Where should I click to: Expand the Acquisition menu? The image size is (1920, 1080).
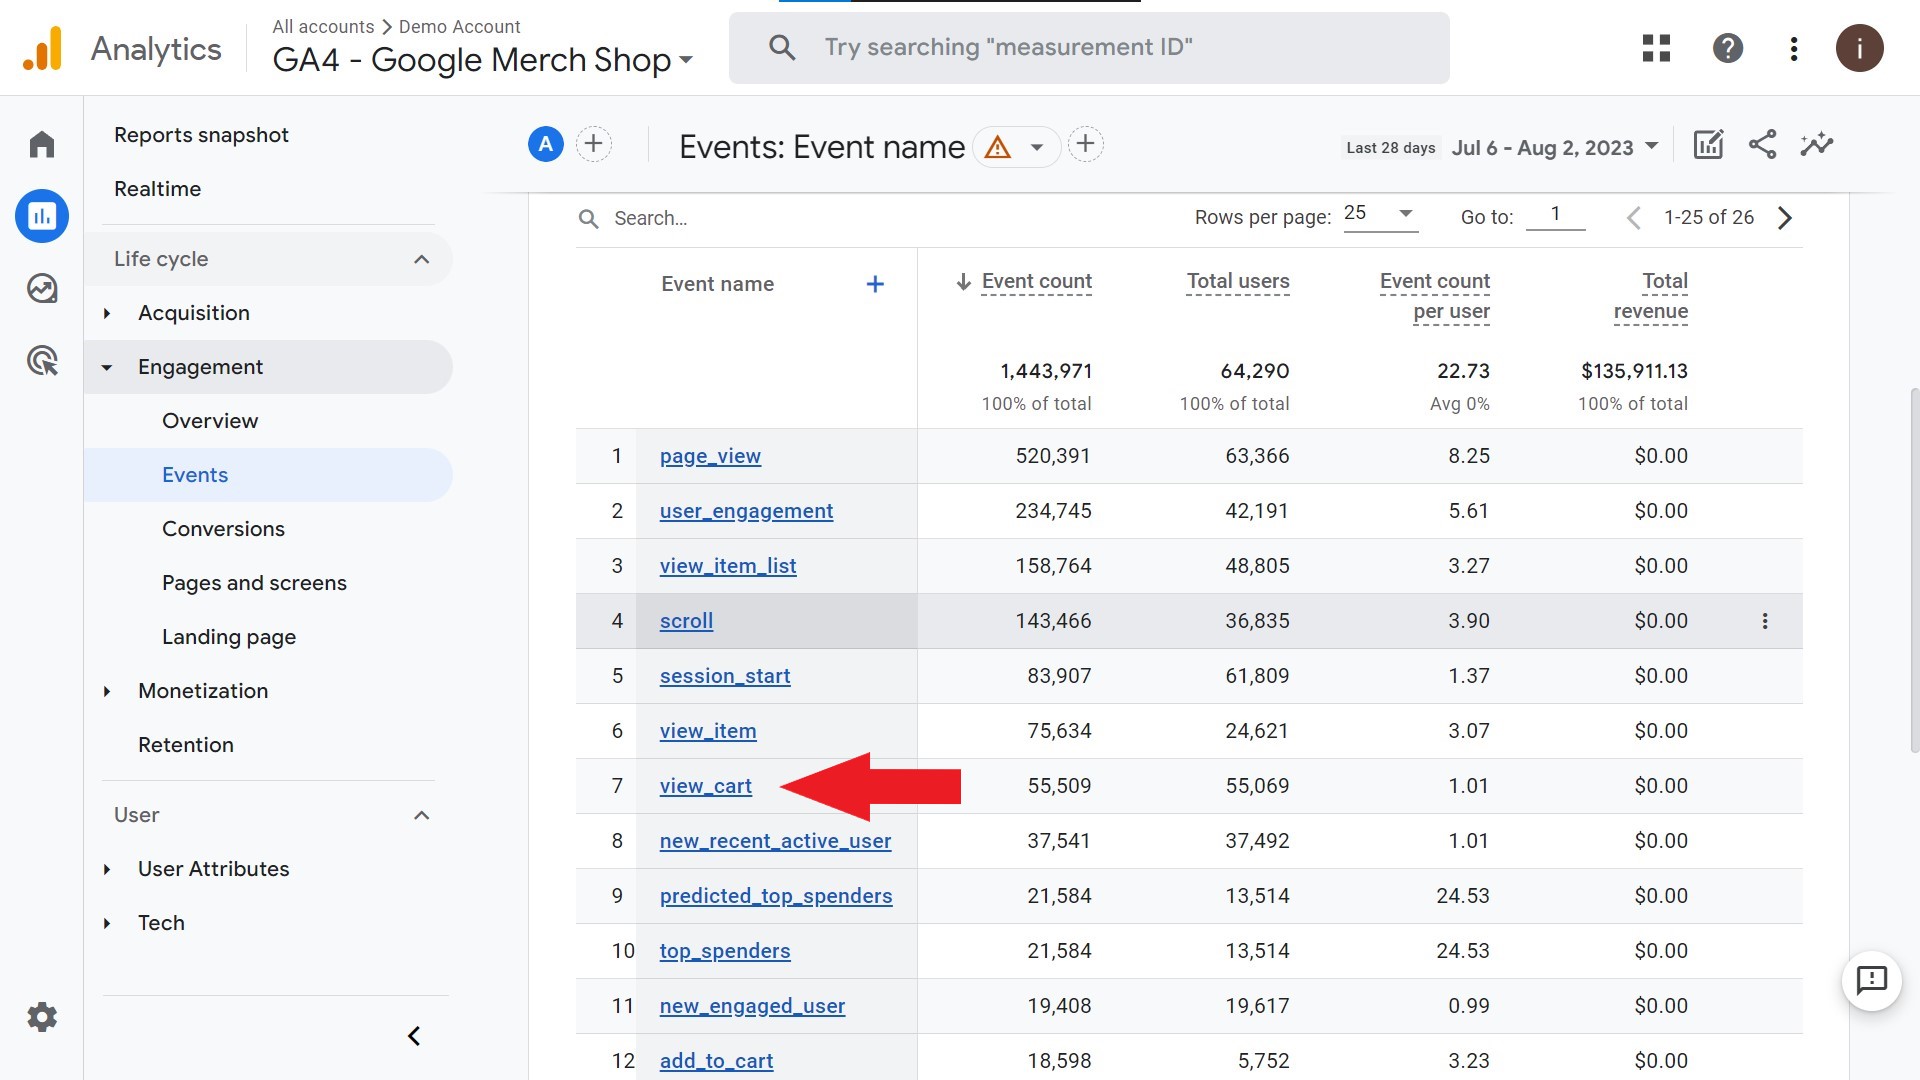pos(107,313)
